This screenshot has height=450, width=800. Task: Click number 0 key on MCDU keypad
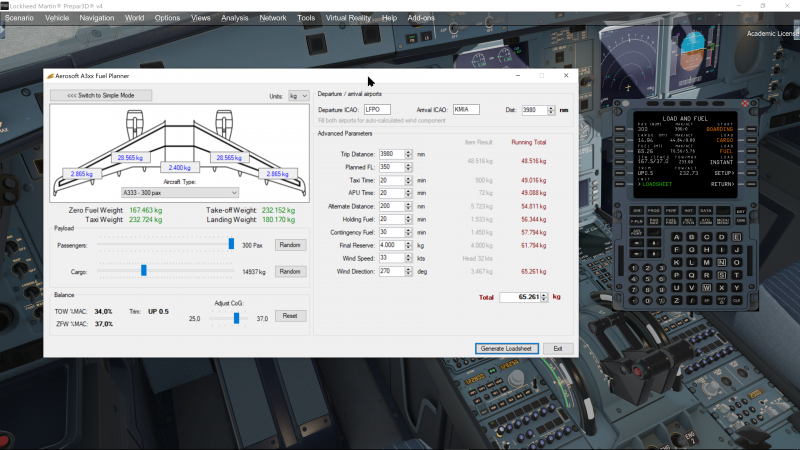(647, 300)
